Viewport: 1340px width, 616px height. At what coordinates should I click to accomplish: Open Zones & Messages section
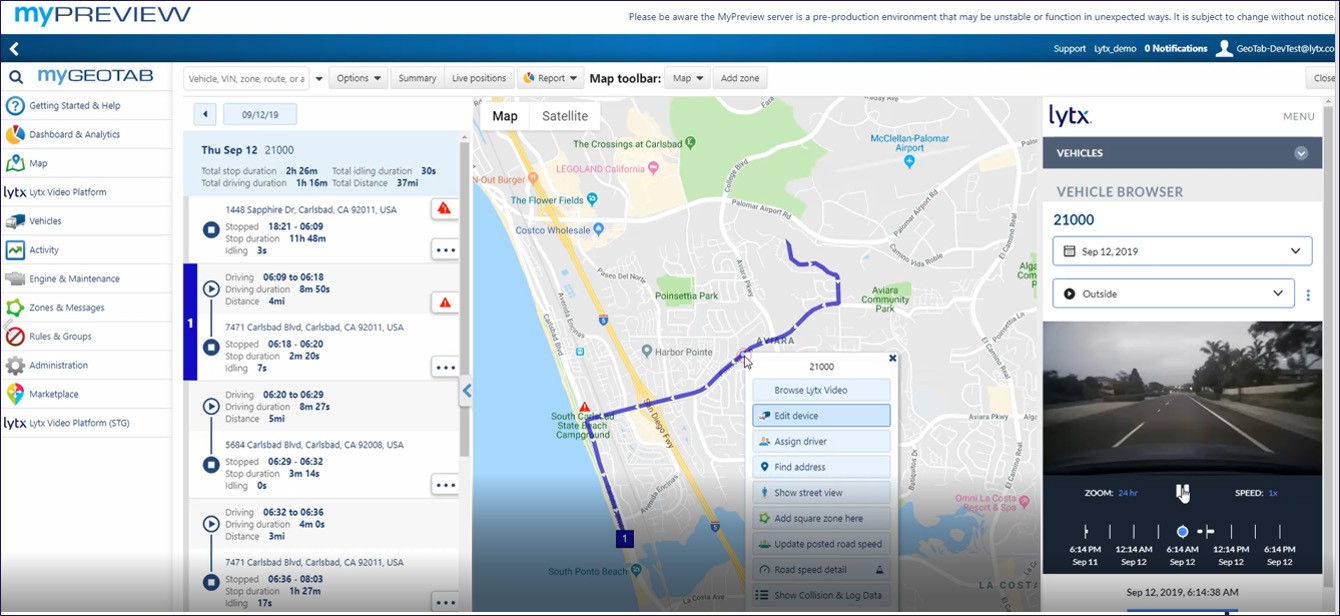[66, 308]
